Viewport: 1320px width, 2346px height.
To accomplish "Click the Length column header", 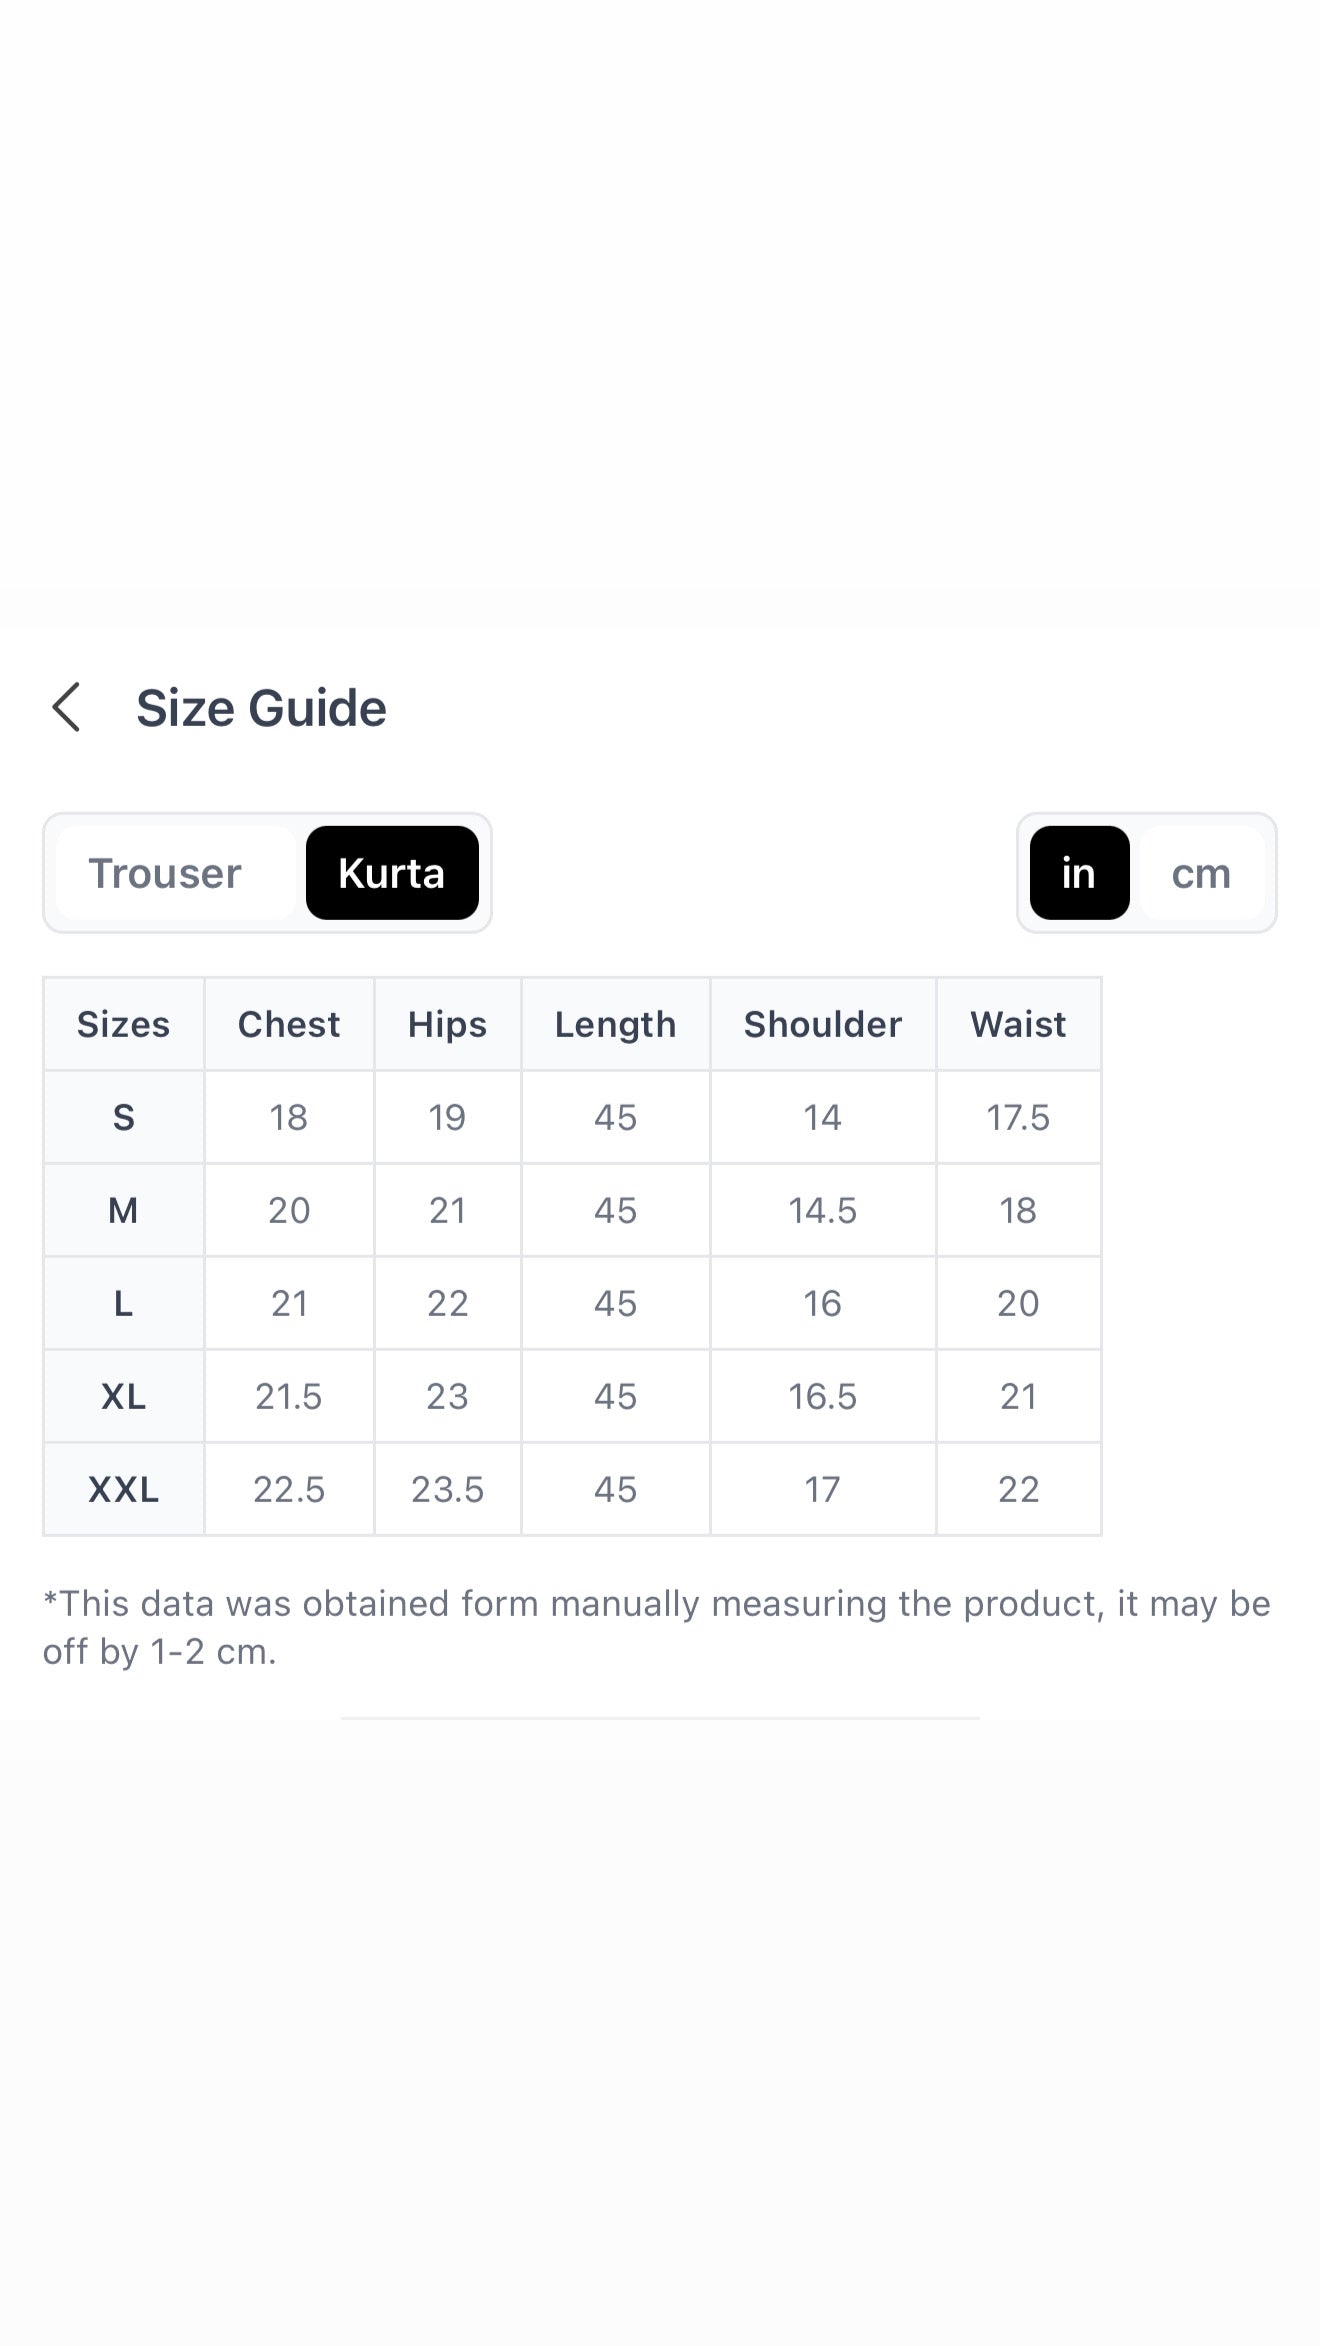I will click(615, 1024).
